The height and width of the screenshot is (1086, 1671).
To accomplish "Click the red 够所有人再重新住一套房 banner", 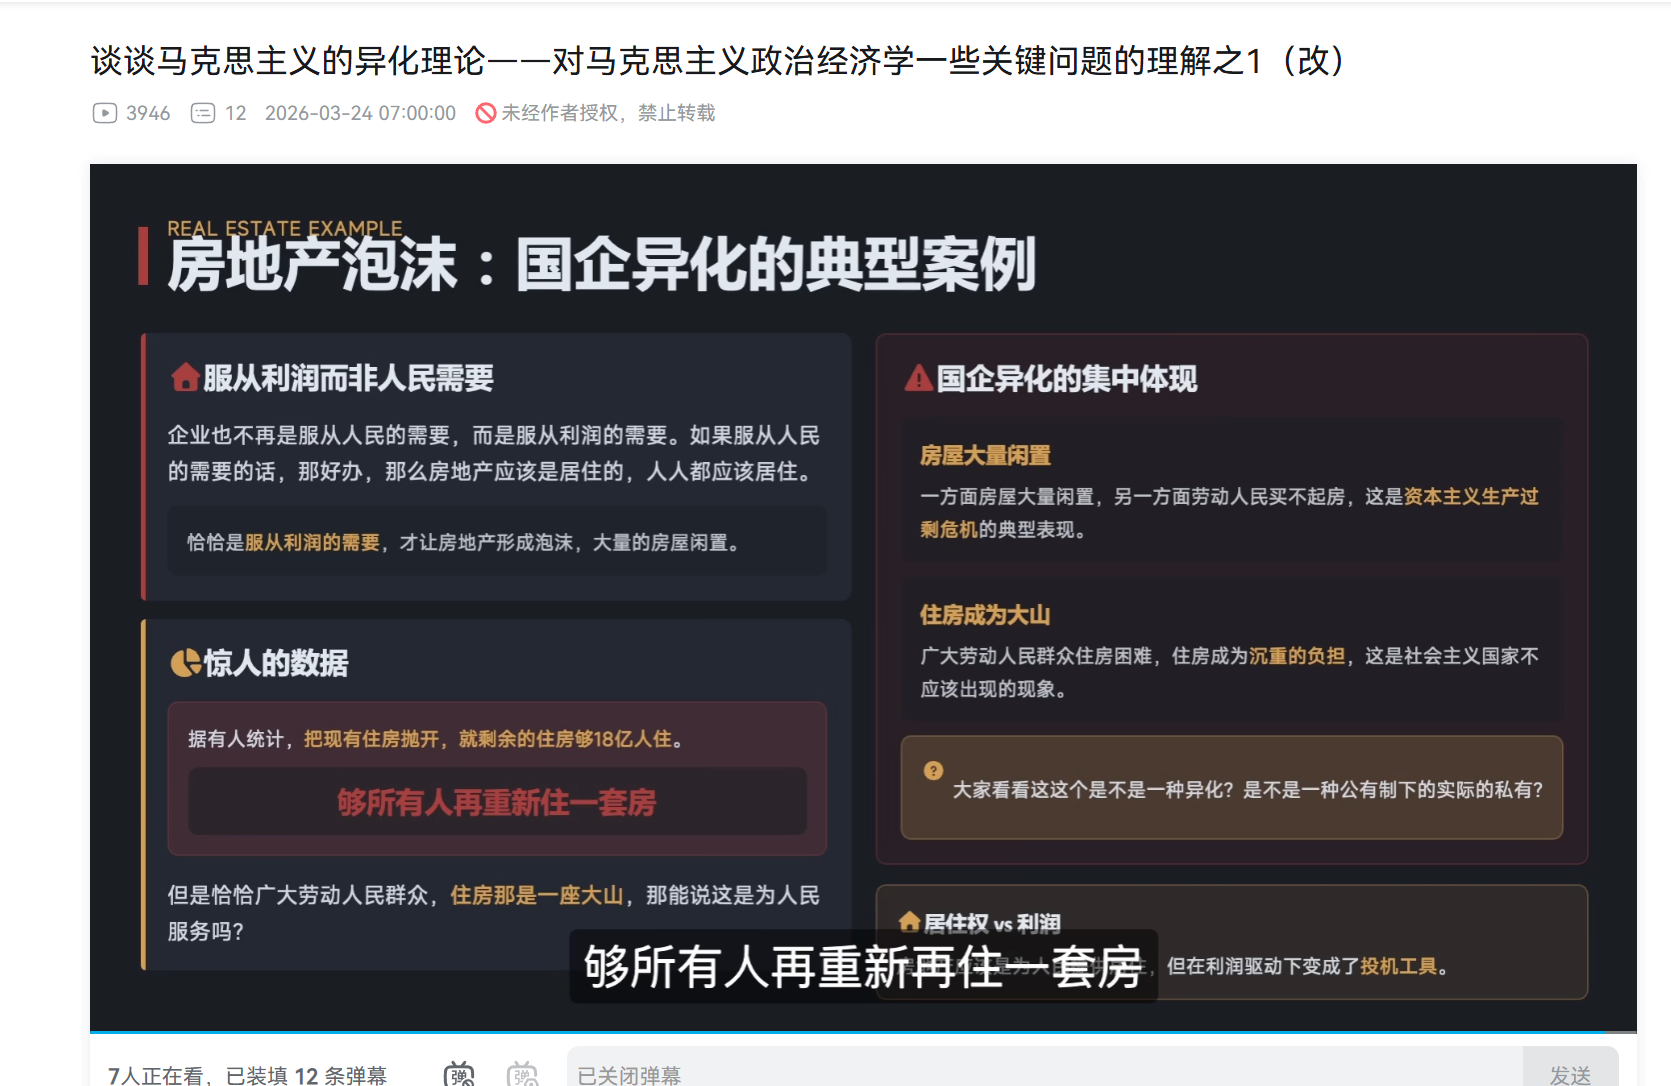I will pyautogui.click(x=497, y=802).
